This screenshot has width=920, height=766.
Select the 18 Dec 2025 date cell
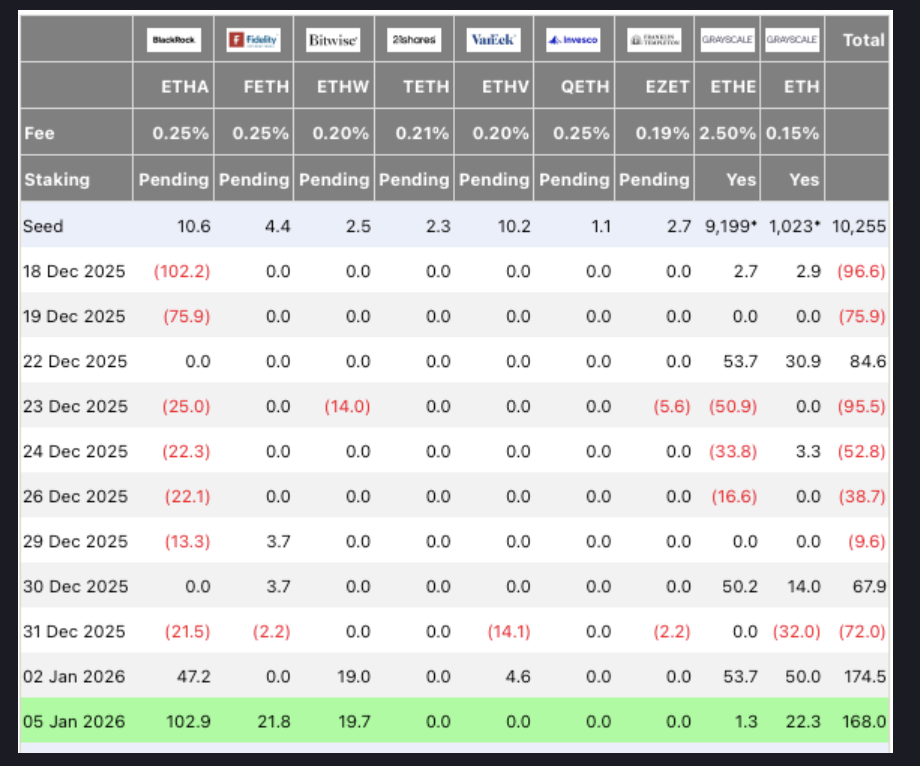pyautogui.click(x=74, y=271)
